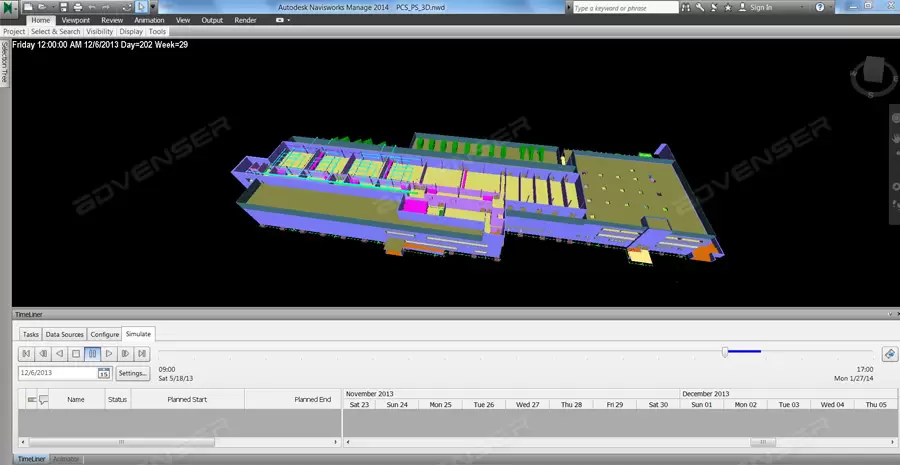Open the Home ribbon tab
This screenshot has height=465, width=900.
pos(41,20)
